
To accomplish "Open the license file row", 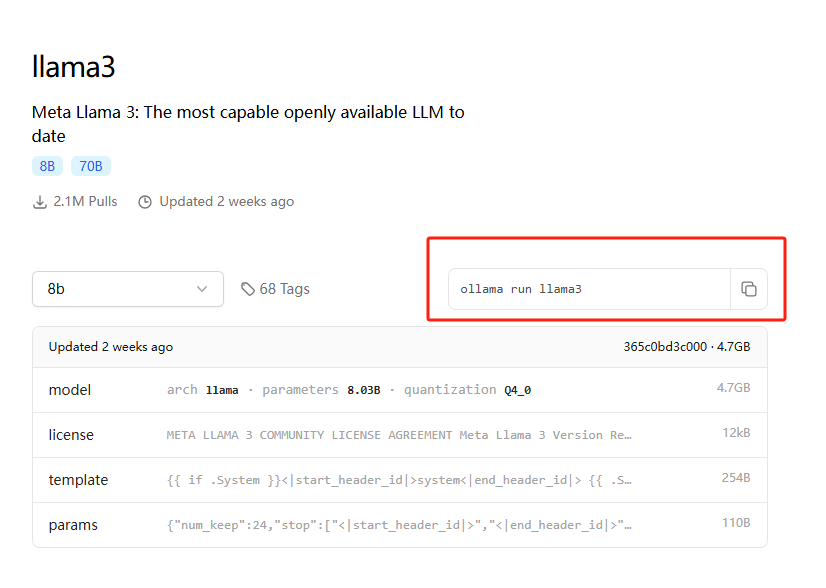I will [x=399, y=435].
